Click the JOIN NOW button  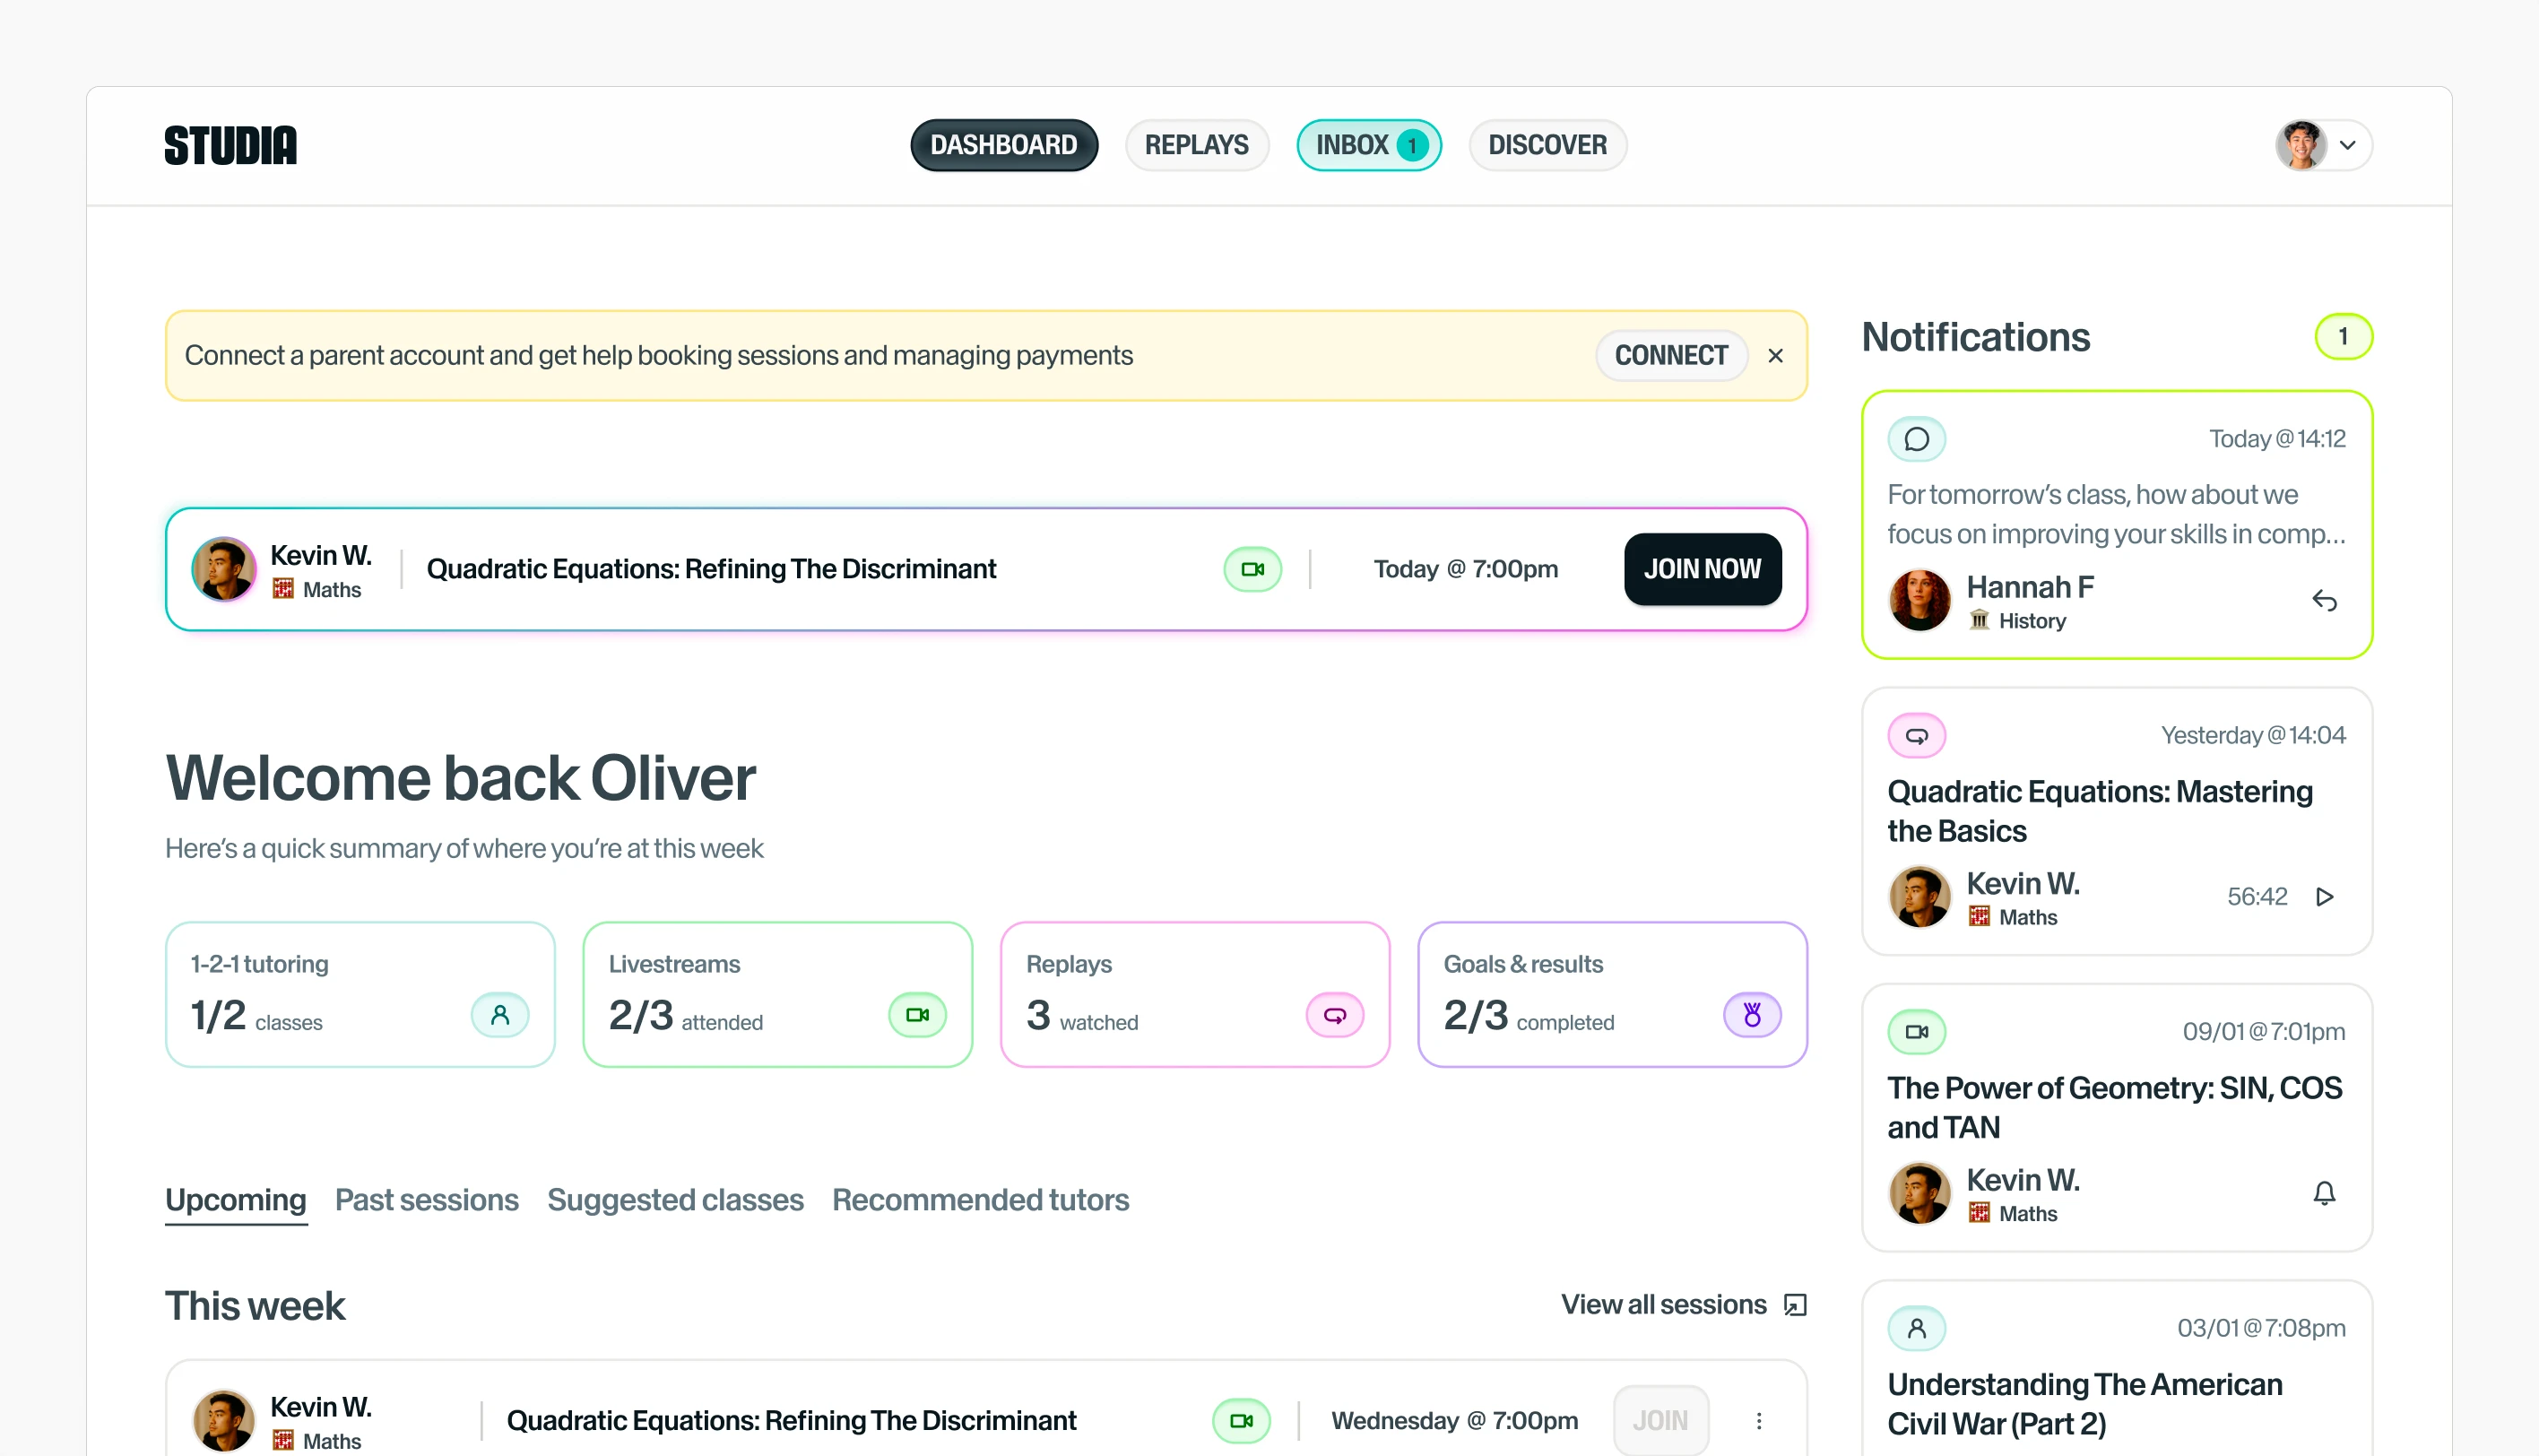coord(1703,569)
